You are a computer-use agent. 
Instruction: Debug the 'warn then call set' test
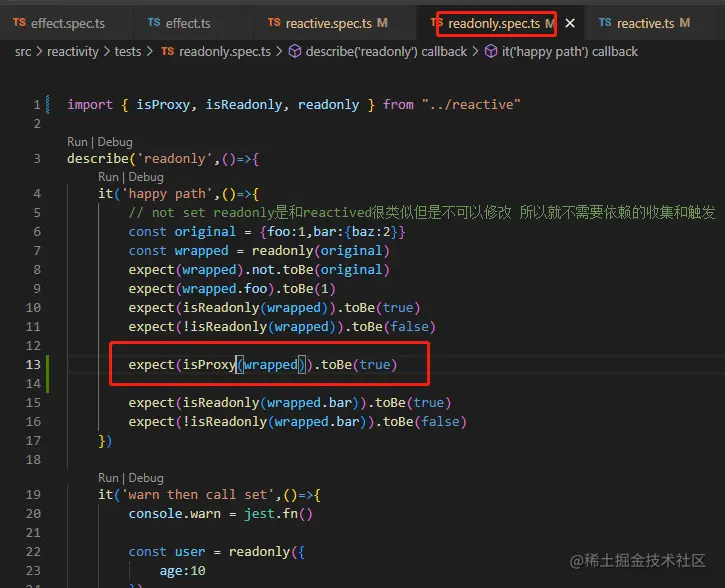[x=146, y=478]
